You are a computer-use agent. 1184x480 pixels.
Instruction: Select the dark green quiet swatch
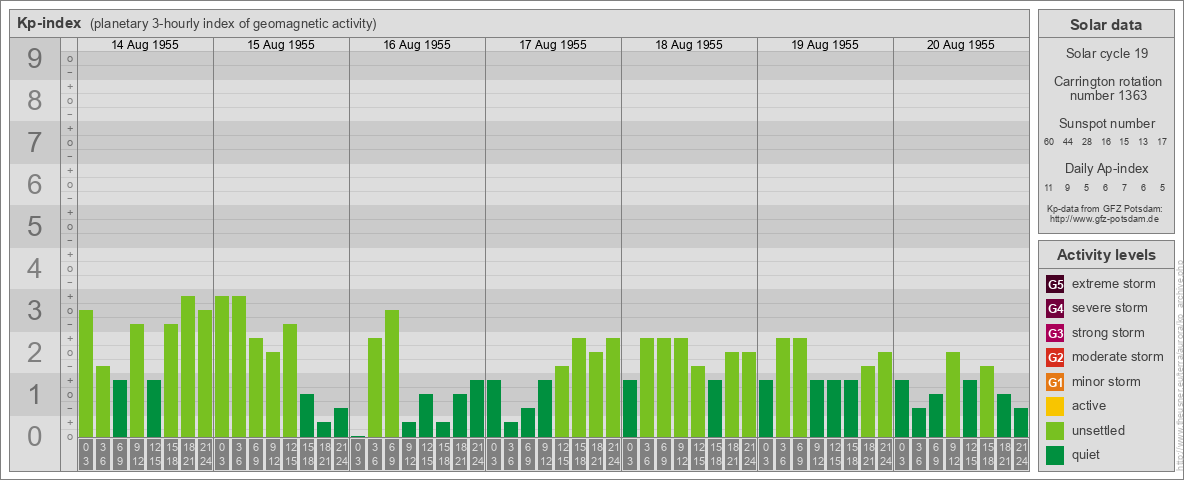click(x=1055, y=454)
